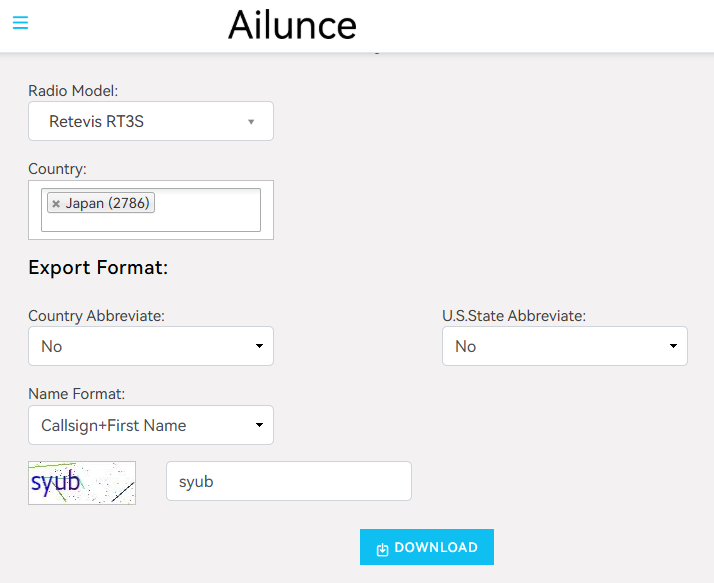Expand the Country Abbreviate dropdown
Image resolution: width=714 pixels, height=583 pixels.
pyautogui.click(x=150, y=346)
